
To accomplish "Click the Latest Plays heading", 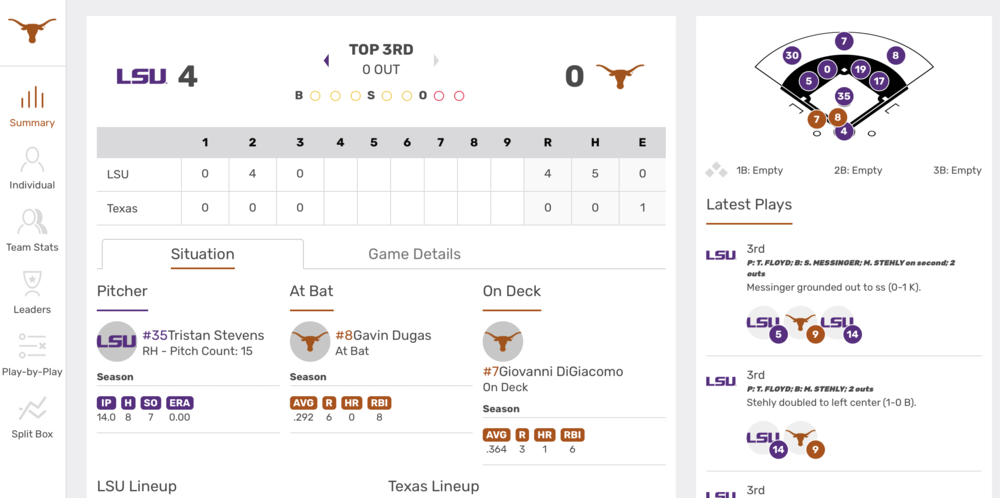I will 749,205.
